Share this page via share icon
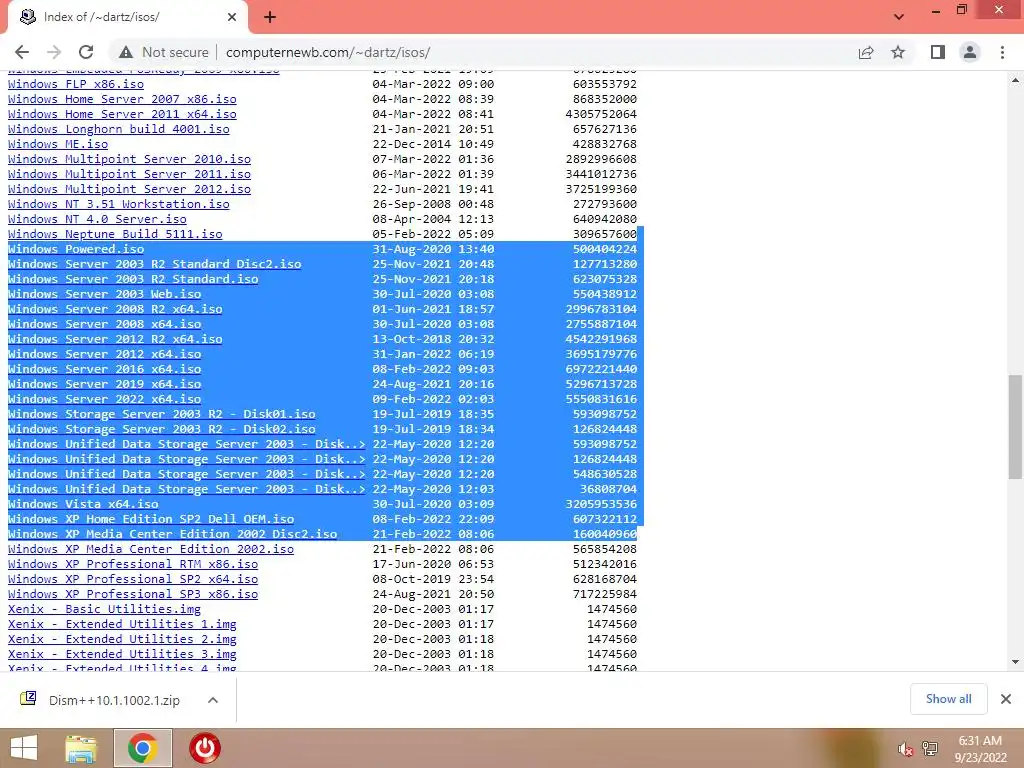Screen dimensions: 1024x768 click(866, 52)
